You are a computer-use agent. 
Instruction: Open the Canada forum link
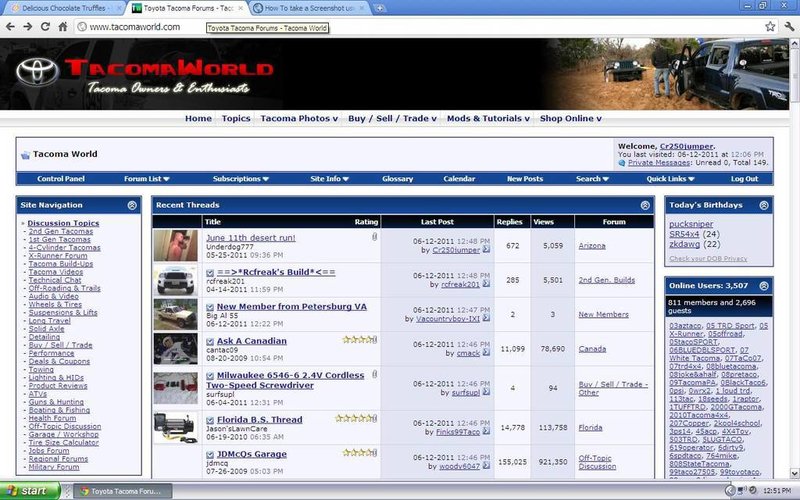tap(592, 349)
